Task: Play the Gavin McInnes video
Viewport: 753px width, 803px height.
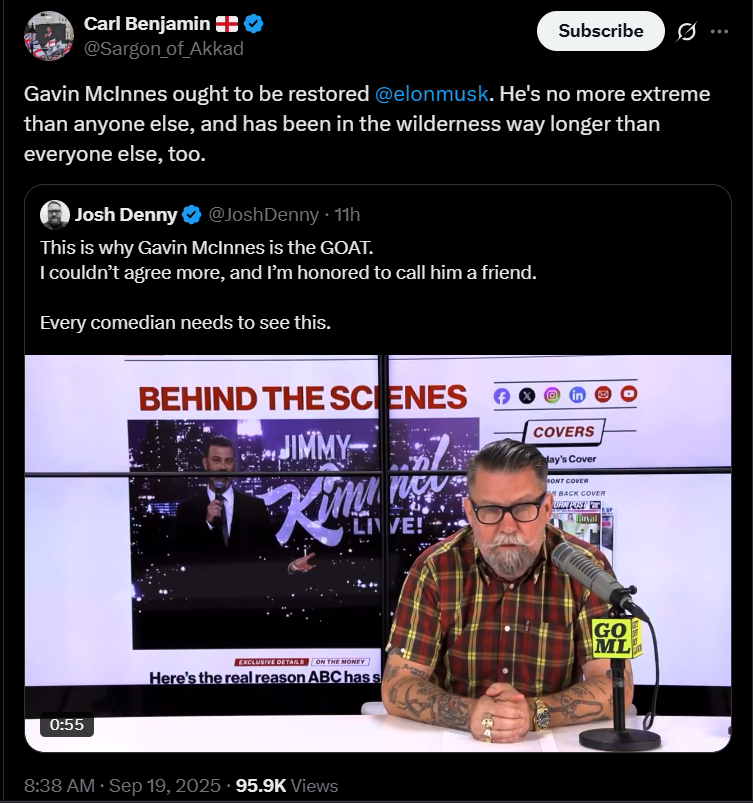Action: click(x=378, y=552)
